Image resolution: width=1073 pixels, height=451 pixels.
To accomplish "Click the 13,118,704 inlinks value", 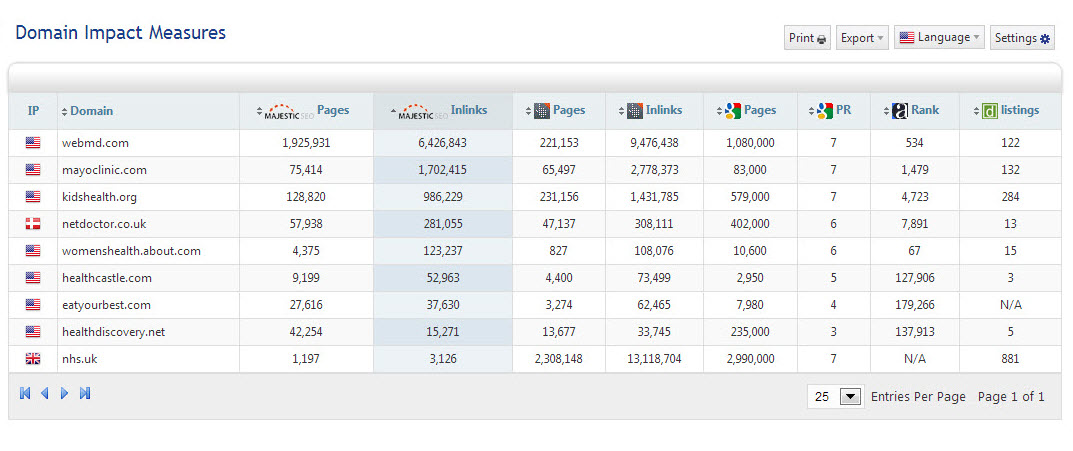I will click(x=654, y=359).
